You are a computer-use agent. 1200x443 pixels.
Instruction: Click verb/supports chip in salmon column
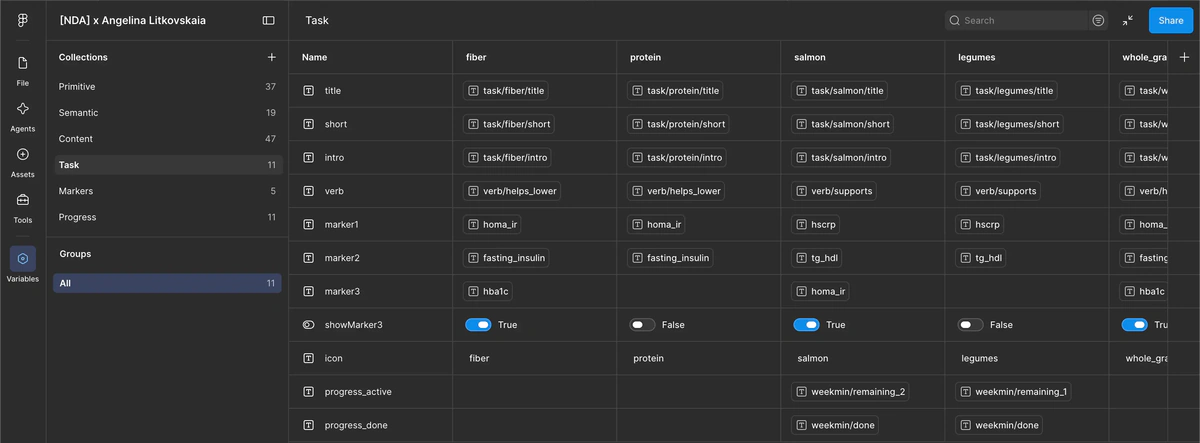click(834, 191)
